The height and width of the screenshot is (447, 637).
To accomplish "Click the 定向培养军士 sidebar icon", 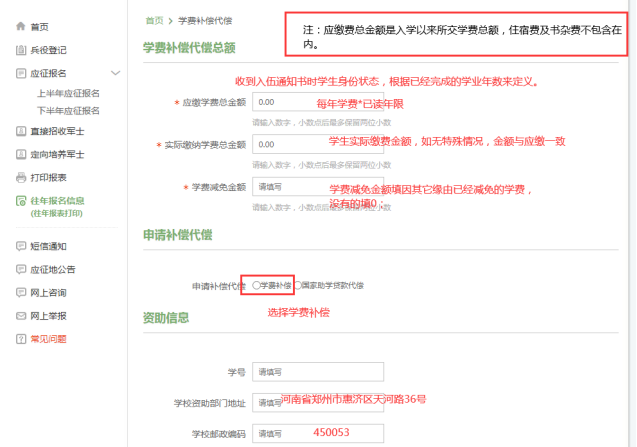I will [x=21, y=154].
